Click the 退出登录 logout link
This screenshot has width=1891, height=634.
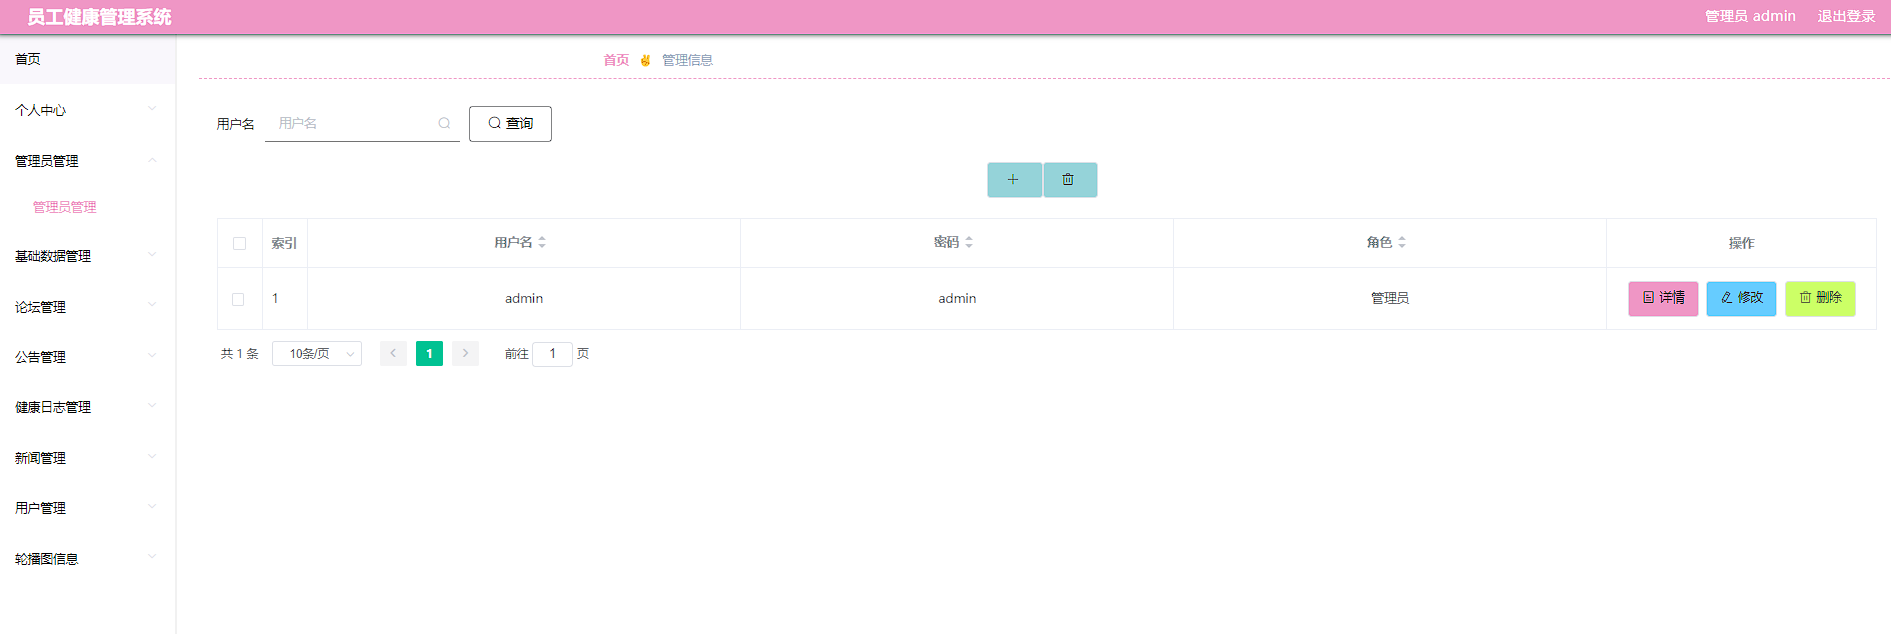coord(1846,16)
